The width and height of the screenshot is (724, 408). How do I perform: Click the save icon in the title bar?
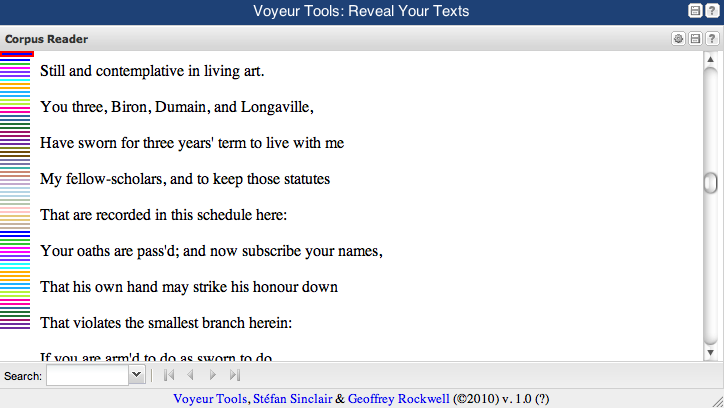tap(695, 11)
